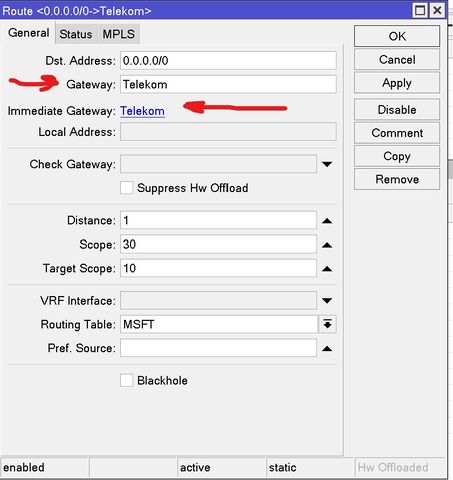Image resolution: width=453 pixels, height=480 pixels.
Task: Focus the Pref. Source field
Action: 218,348
